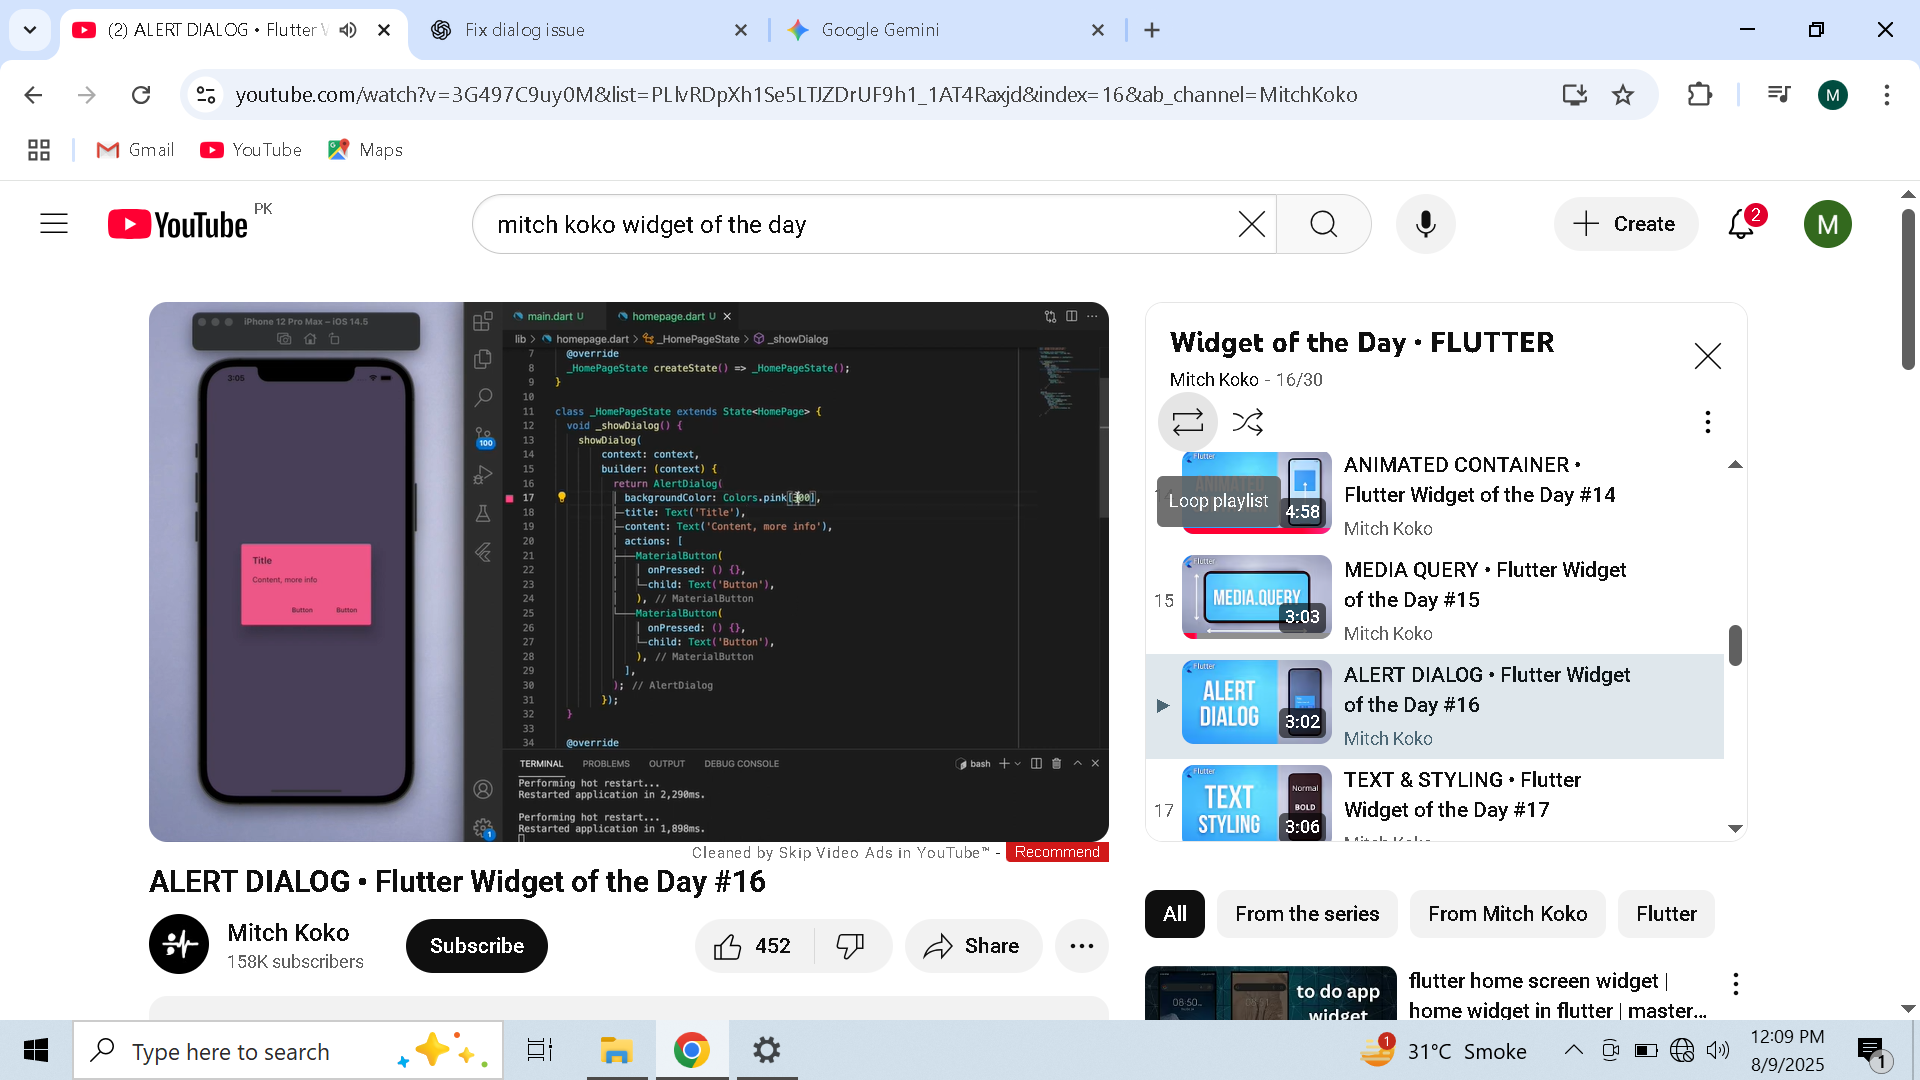Go forward in browser history
1920x1080 pixels.
pyautogui.click(x=87, y=95)
